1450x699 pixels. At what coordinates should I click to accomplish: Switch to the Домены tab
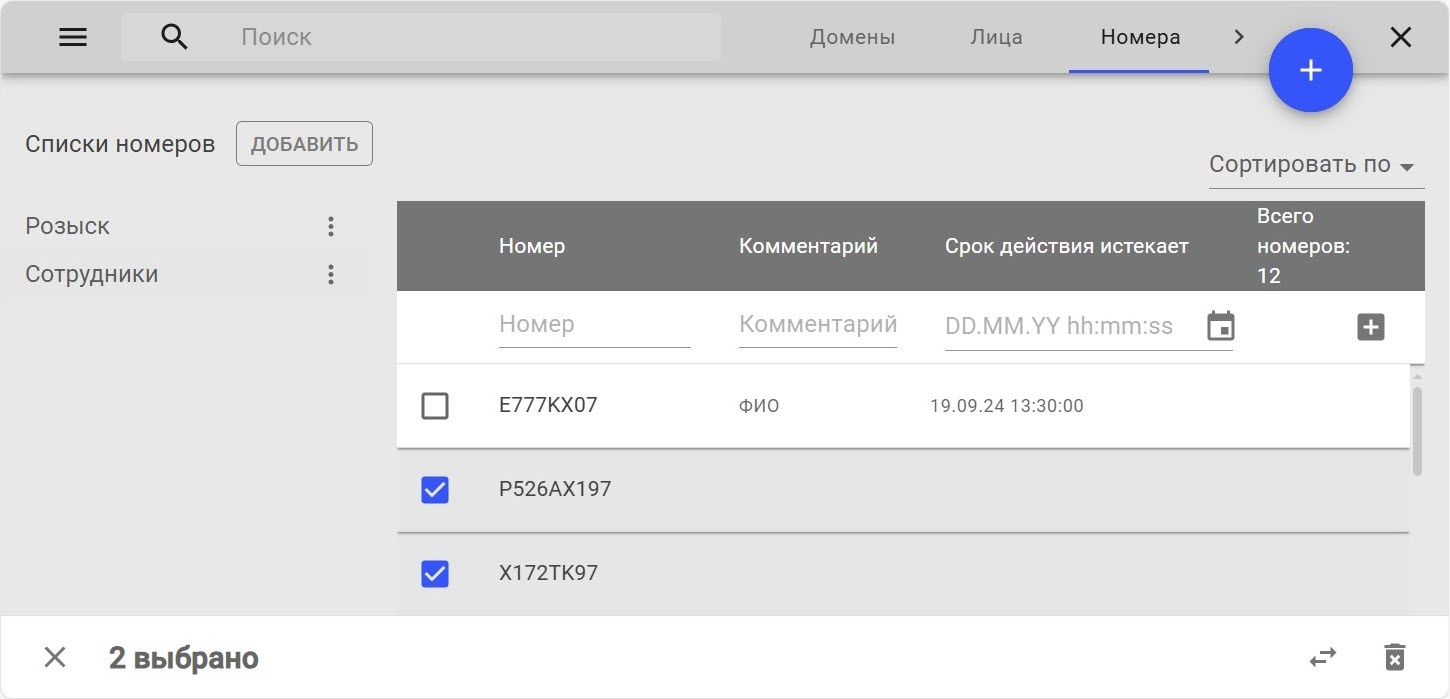pos(852,37)
